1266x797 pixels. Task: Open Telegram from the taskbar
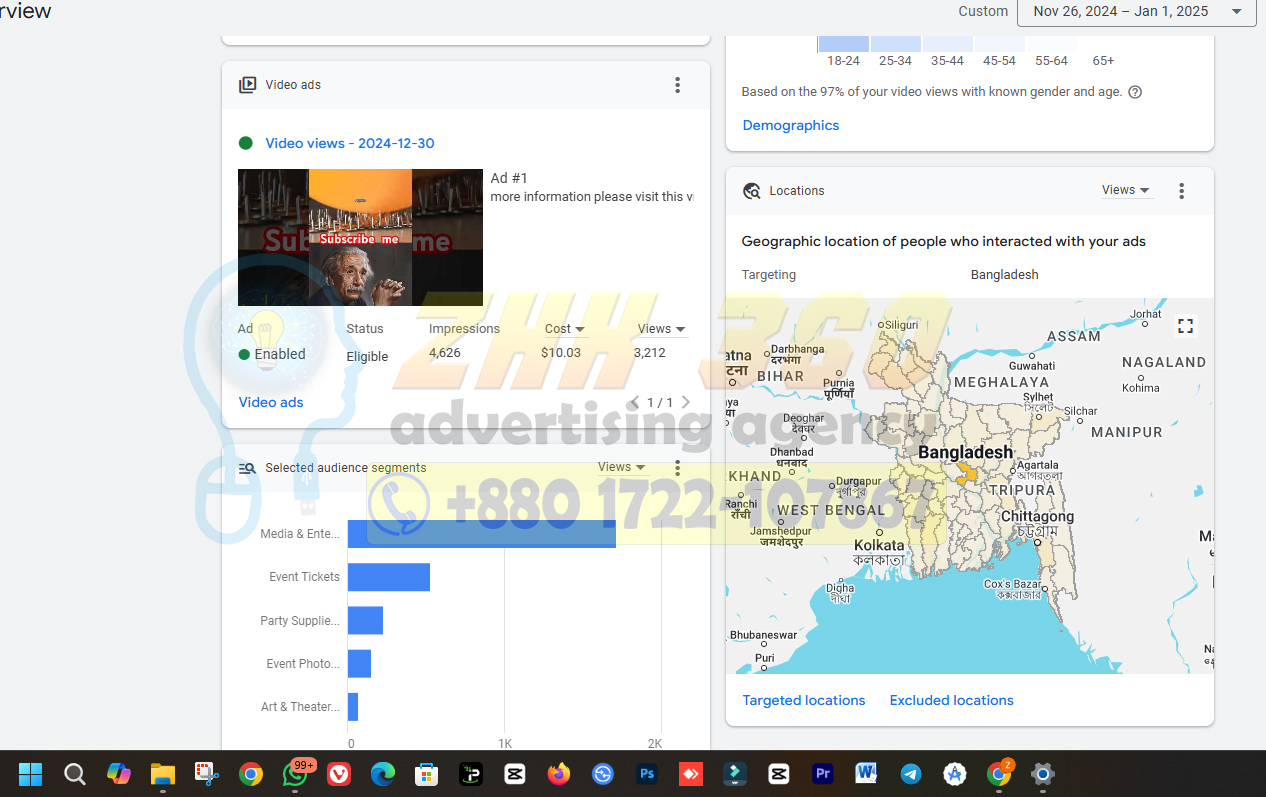coord(911,774)
